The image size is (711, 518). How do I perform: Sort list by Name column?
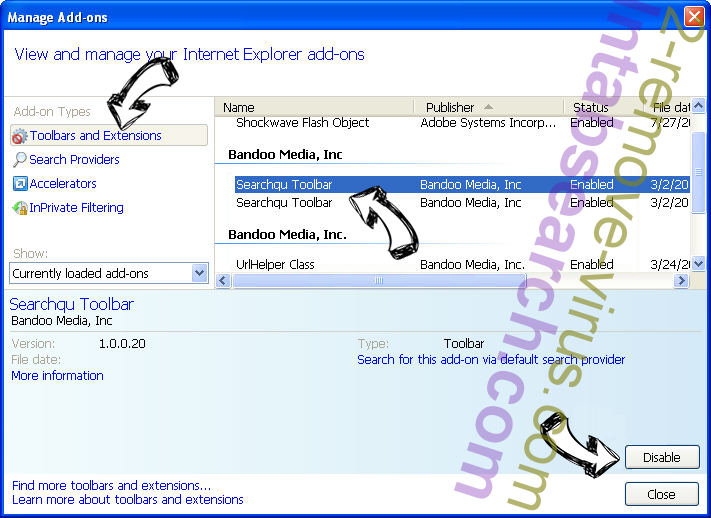click(314, 108)
